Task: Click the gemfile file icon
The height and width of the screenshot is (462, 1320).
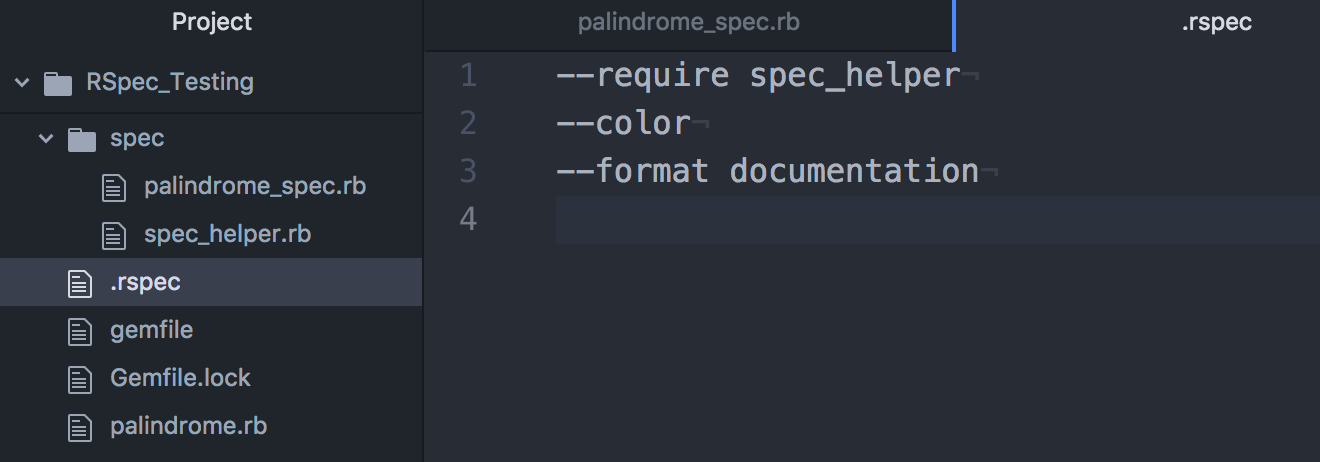Action: coord(80,331)
